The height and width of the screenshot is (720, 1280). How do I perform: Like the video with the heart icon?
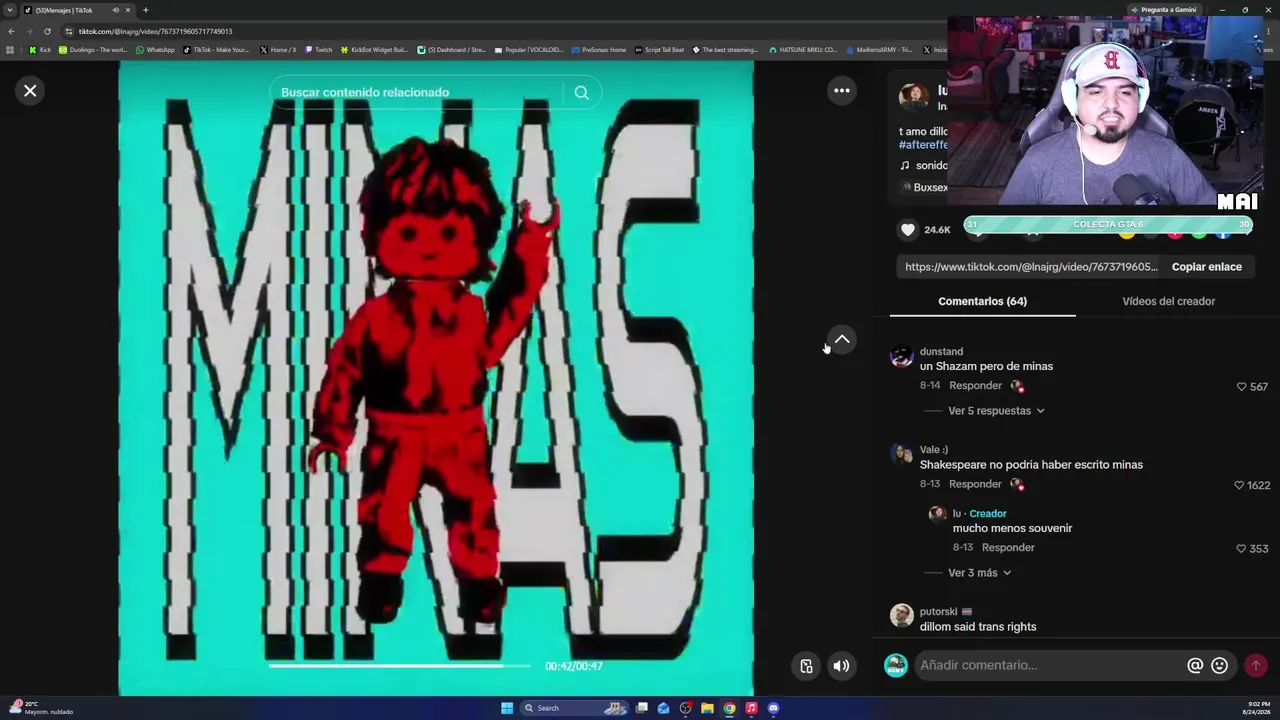[x=908, y=230]
